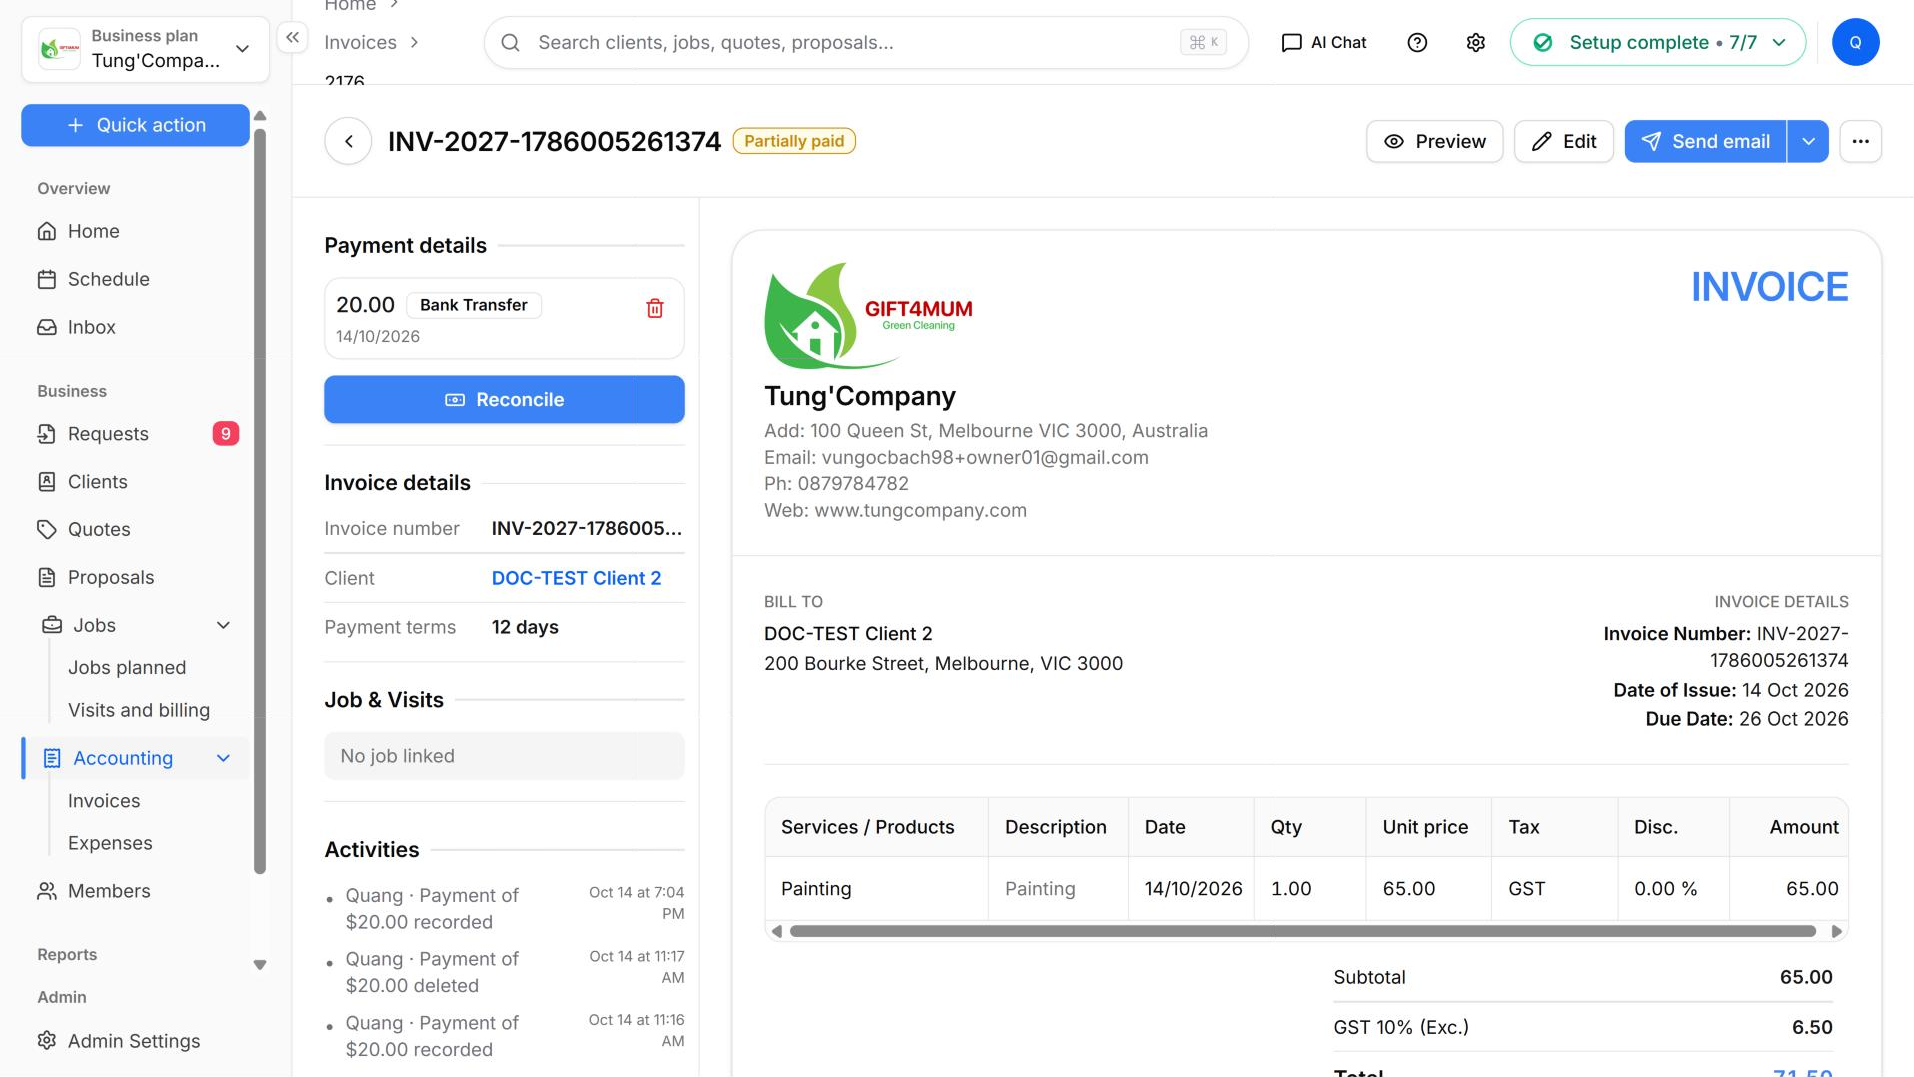Click the Proposals document icon
This screenshot has height=1077, width=1914.
click(x=47, y=577)
